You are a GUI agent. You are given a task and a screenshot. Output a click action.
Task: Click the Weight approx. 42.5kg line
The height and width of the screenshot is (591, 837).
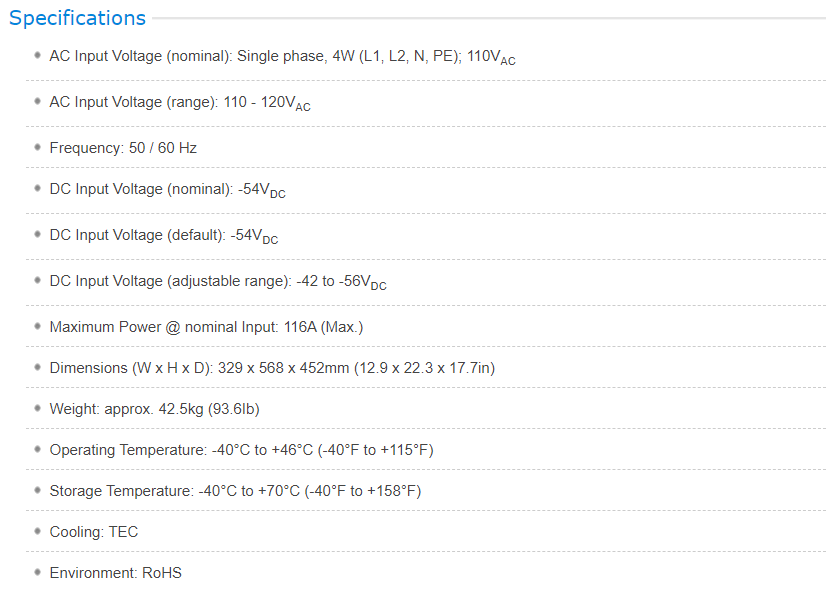(x=154, y=409)
